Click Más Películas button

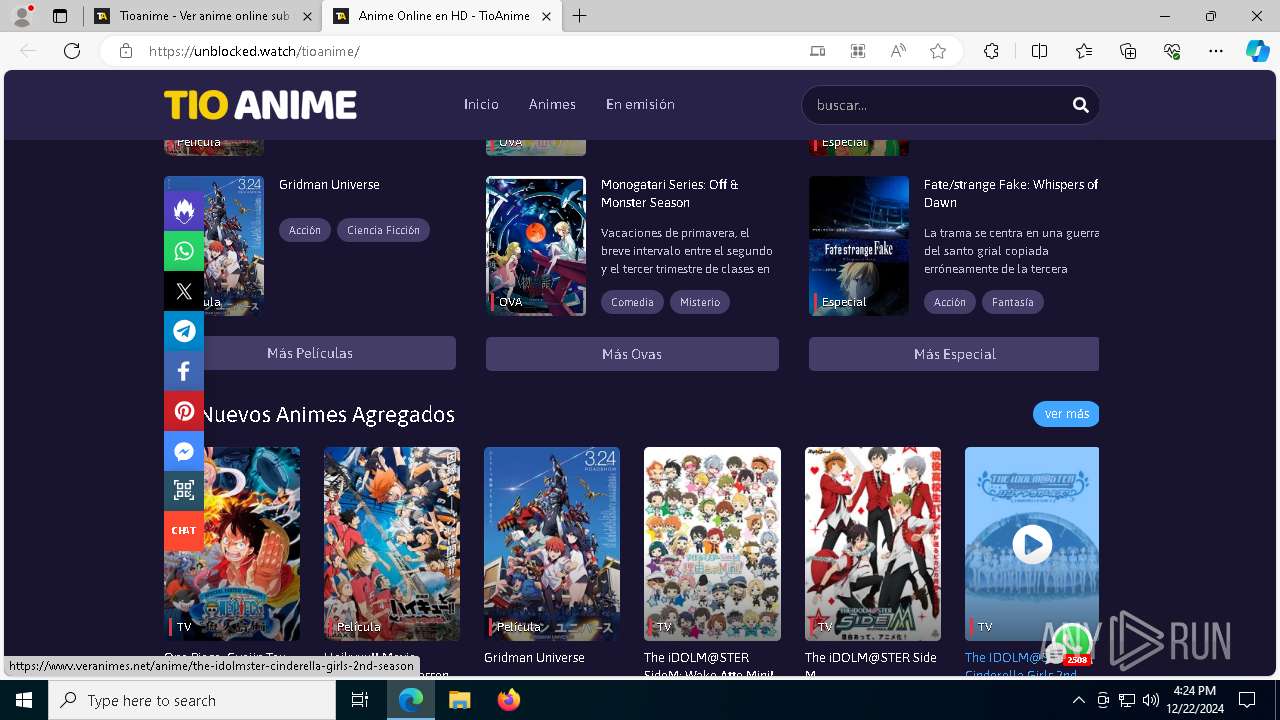pos(310,353)
